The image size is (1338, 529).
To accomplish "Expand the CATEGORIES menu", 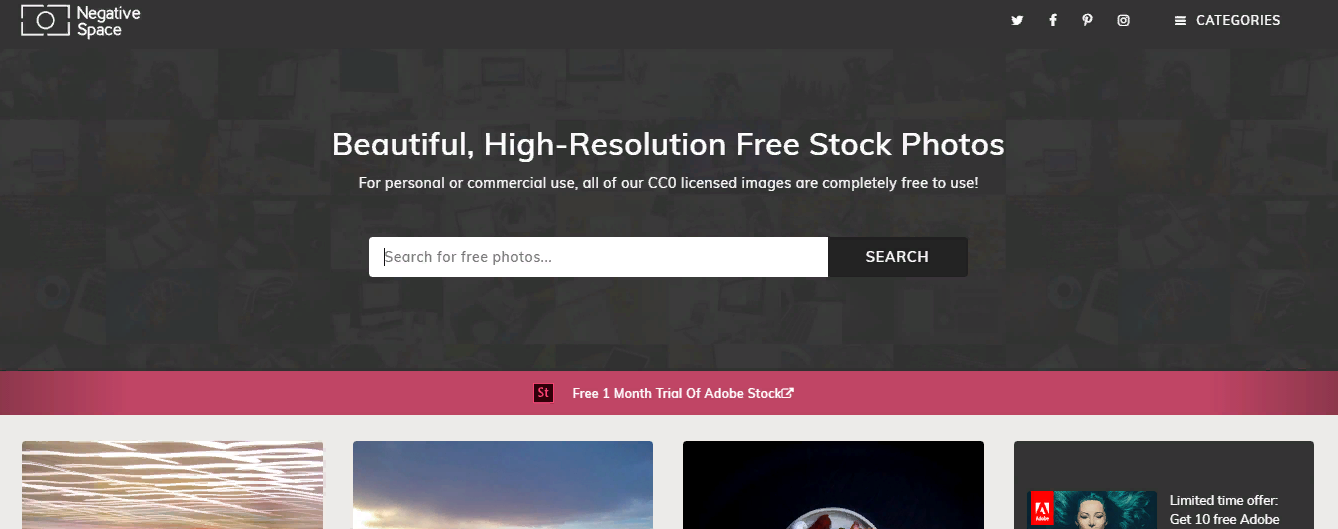I will tap(1227, 20).
